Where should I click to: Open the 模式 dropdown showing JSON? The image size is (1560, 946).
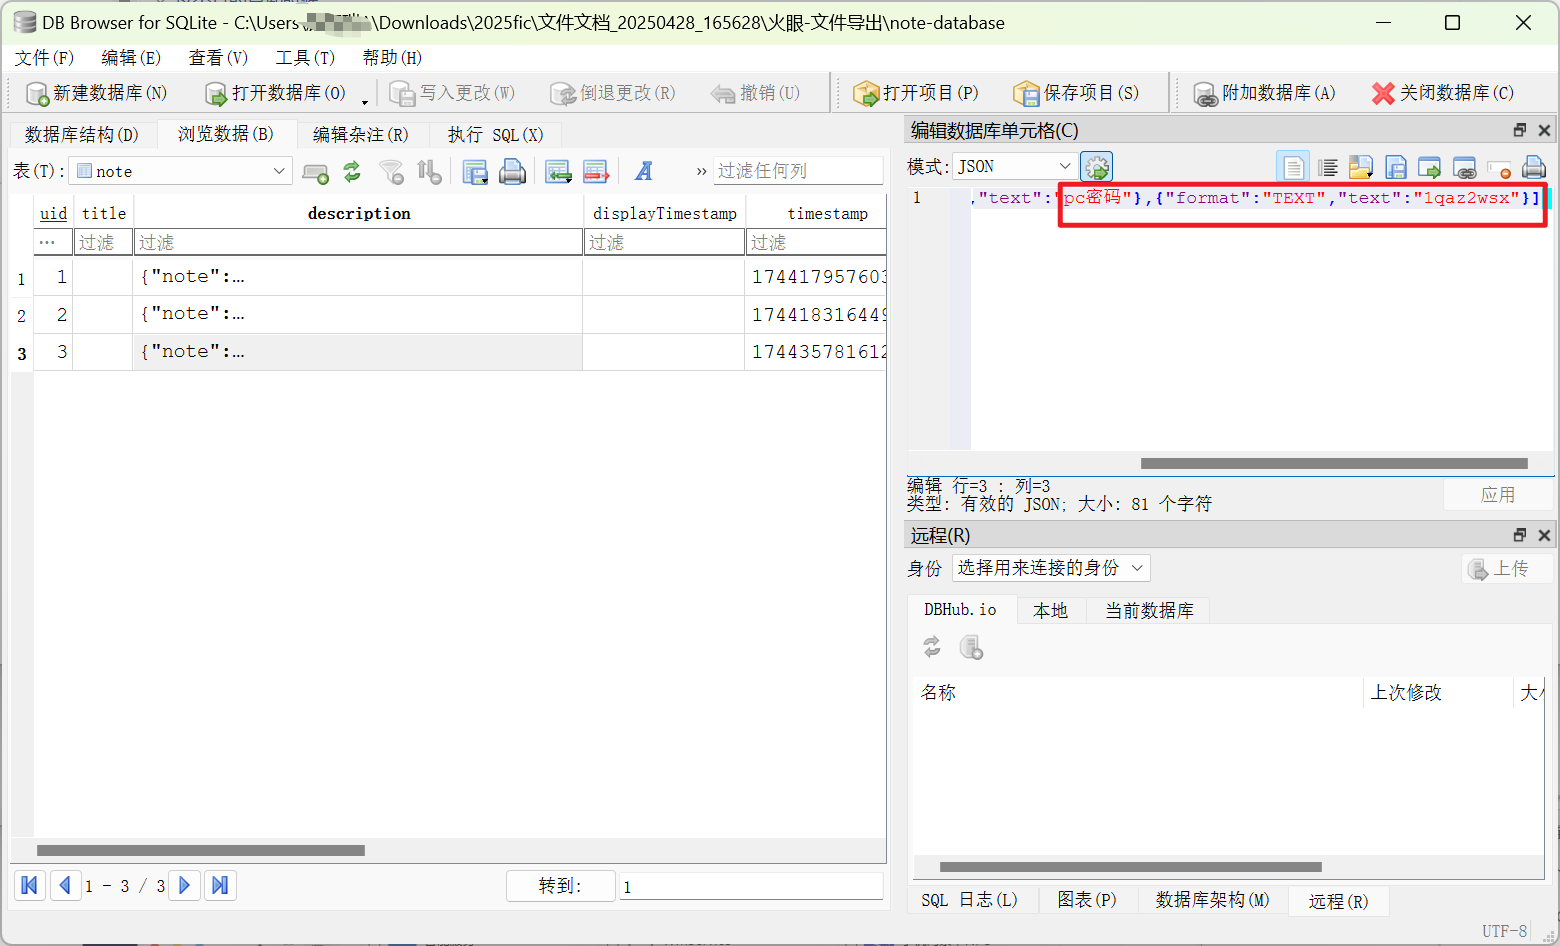tap(1014, 166)
